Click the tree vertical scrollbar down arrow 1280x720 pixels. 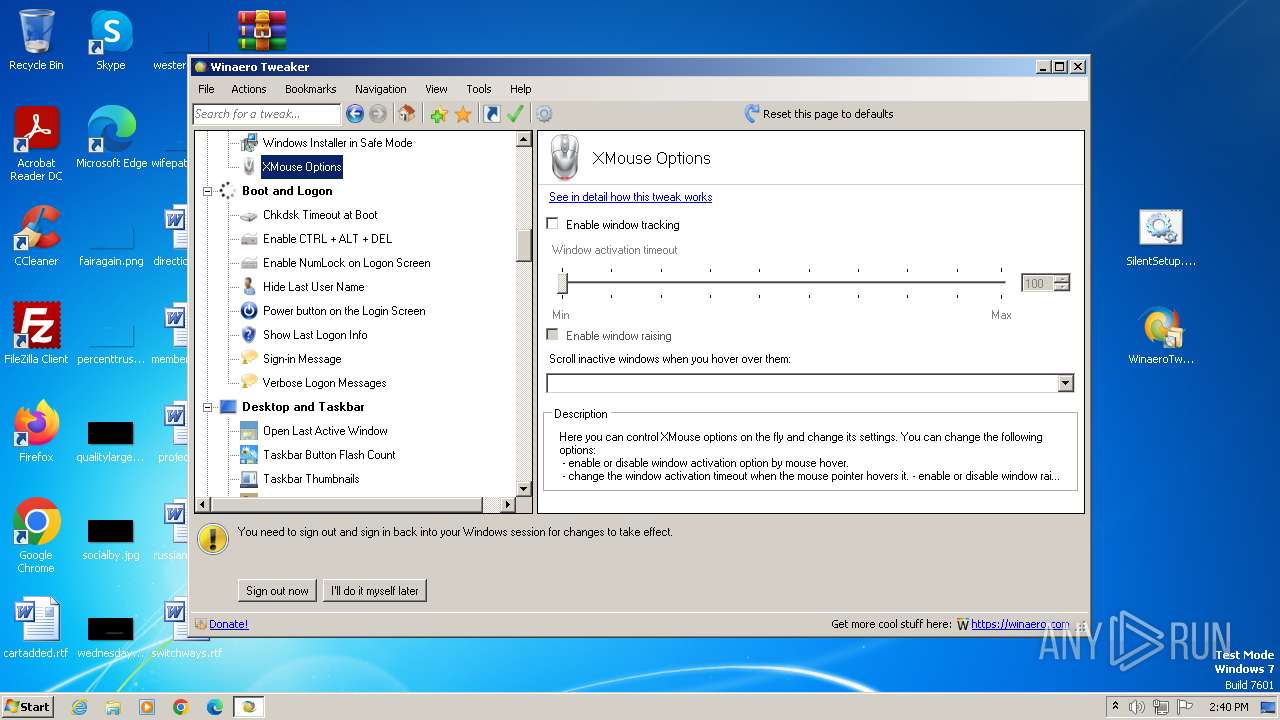pyautogui.click(x=523, y=488)
